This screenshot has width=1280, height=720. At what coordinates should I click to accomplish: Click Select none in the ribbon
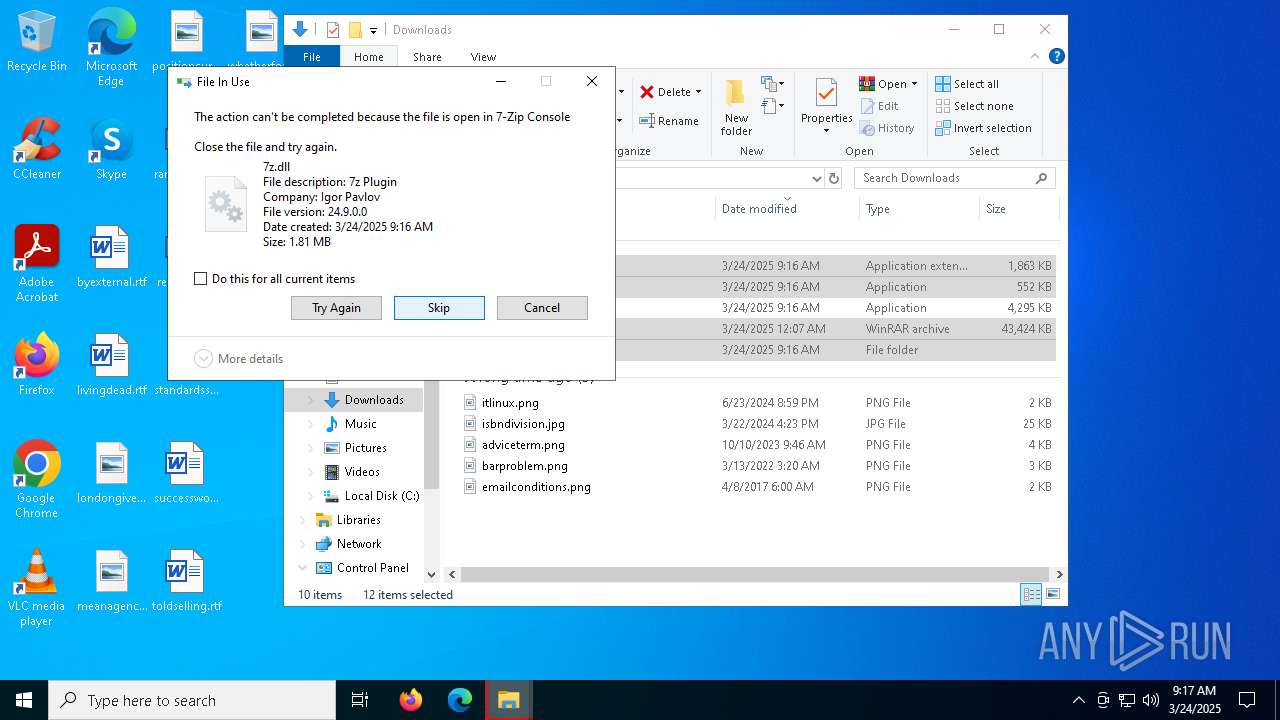[974, 106]
